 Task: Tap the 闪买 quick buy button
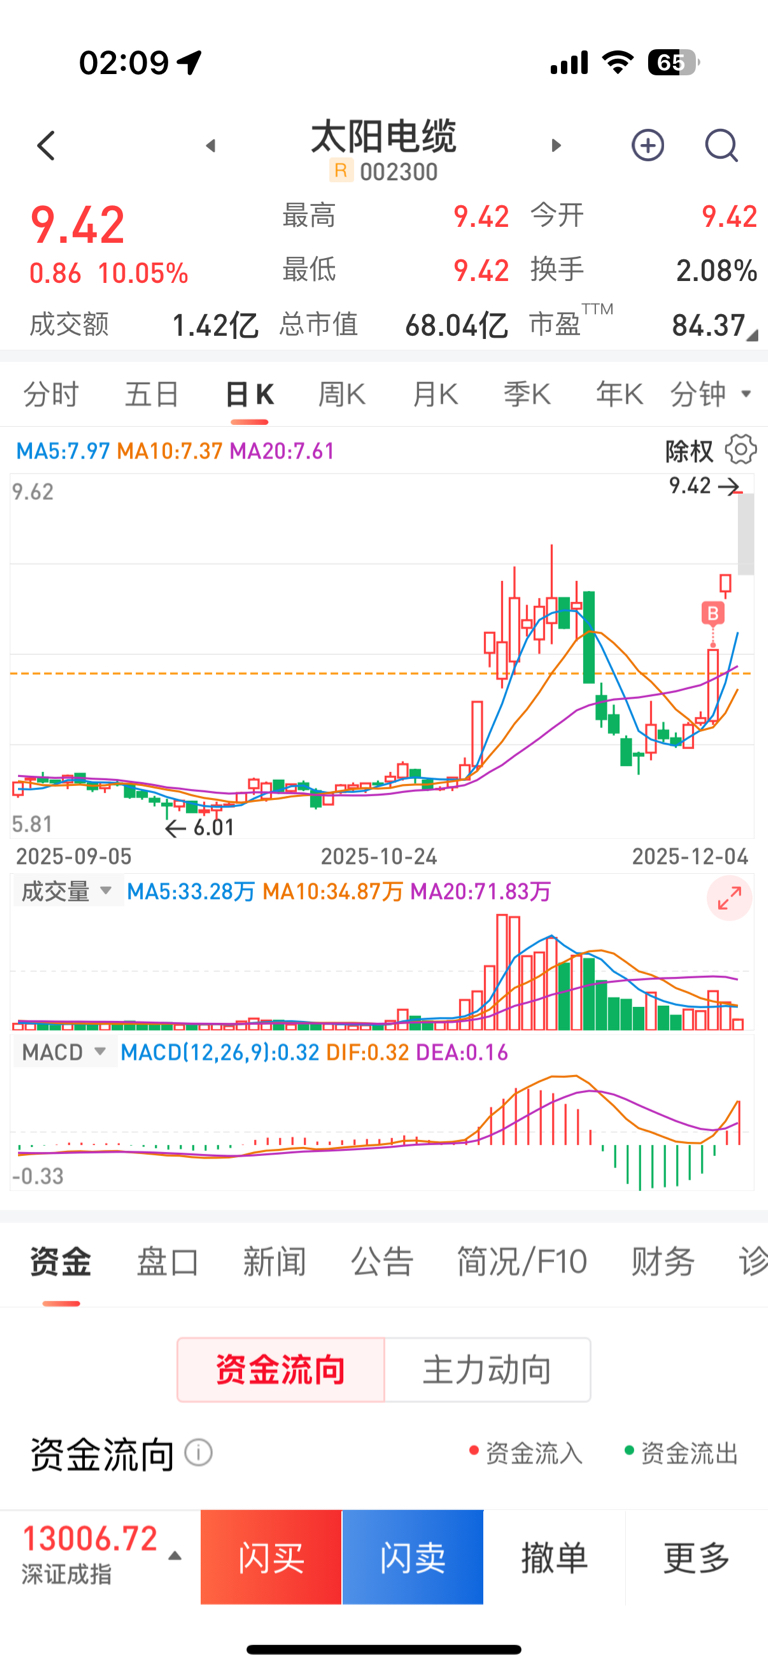pos(271,1557)
